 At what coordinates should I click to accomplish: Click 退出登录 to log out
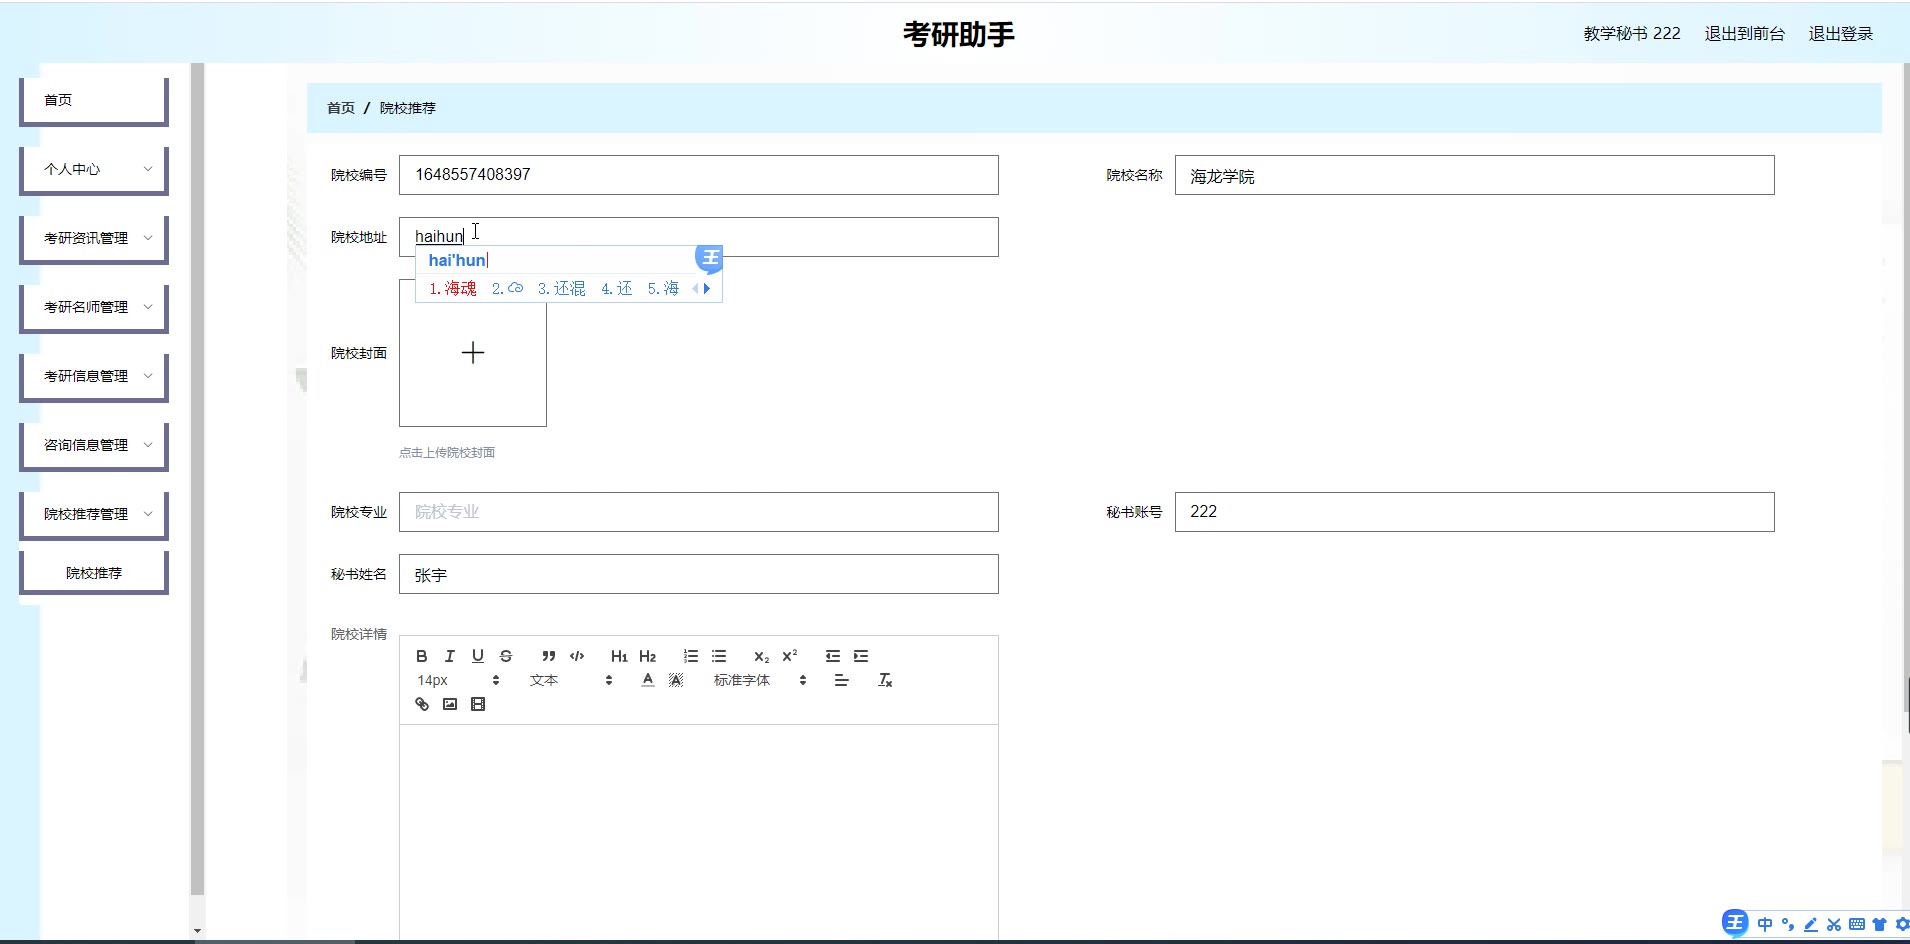[x=1840, y=34]
